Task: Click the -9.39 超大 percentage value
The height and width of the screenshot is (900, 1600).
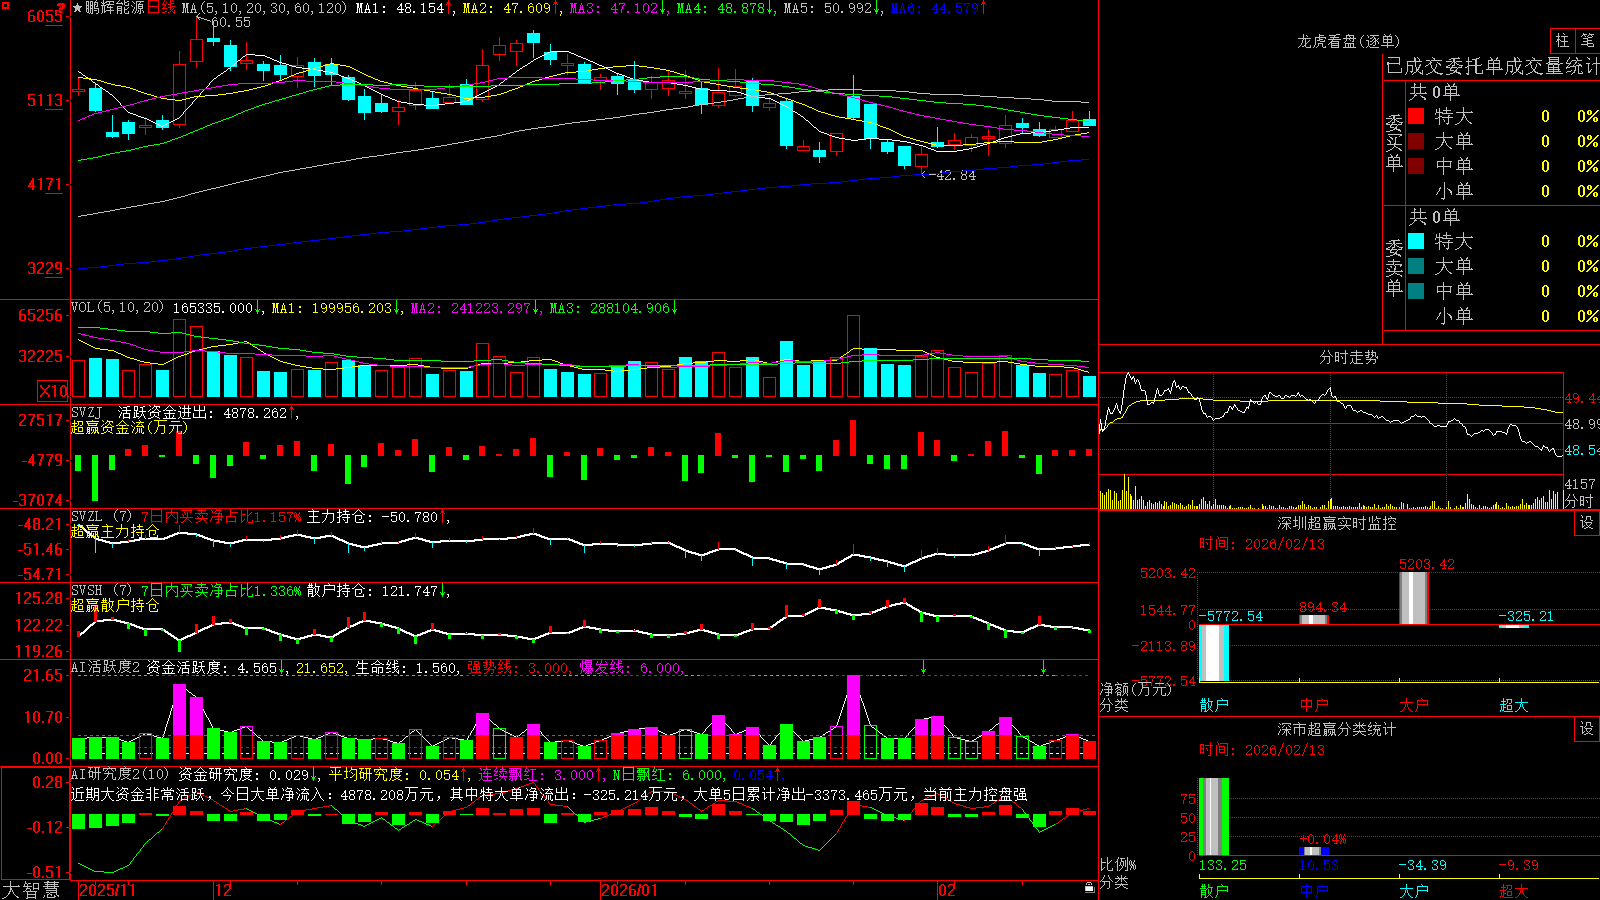Action: tap(1519, 865)
